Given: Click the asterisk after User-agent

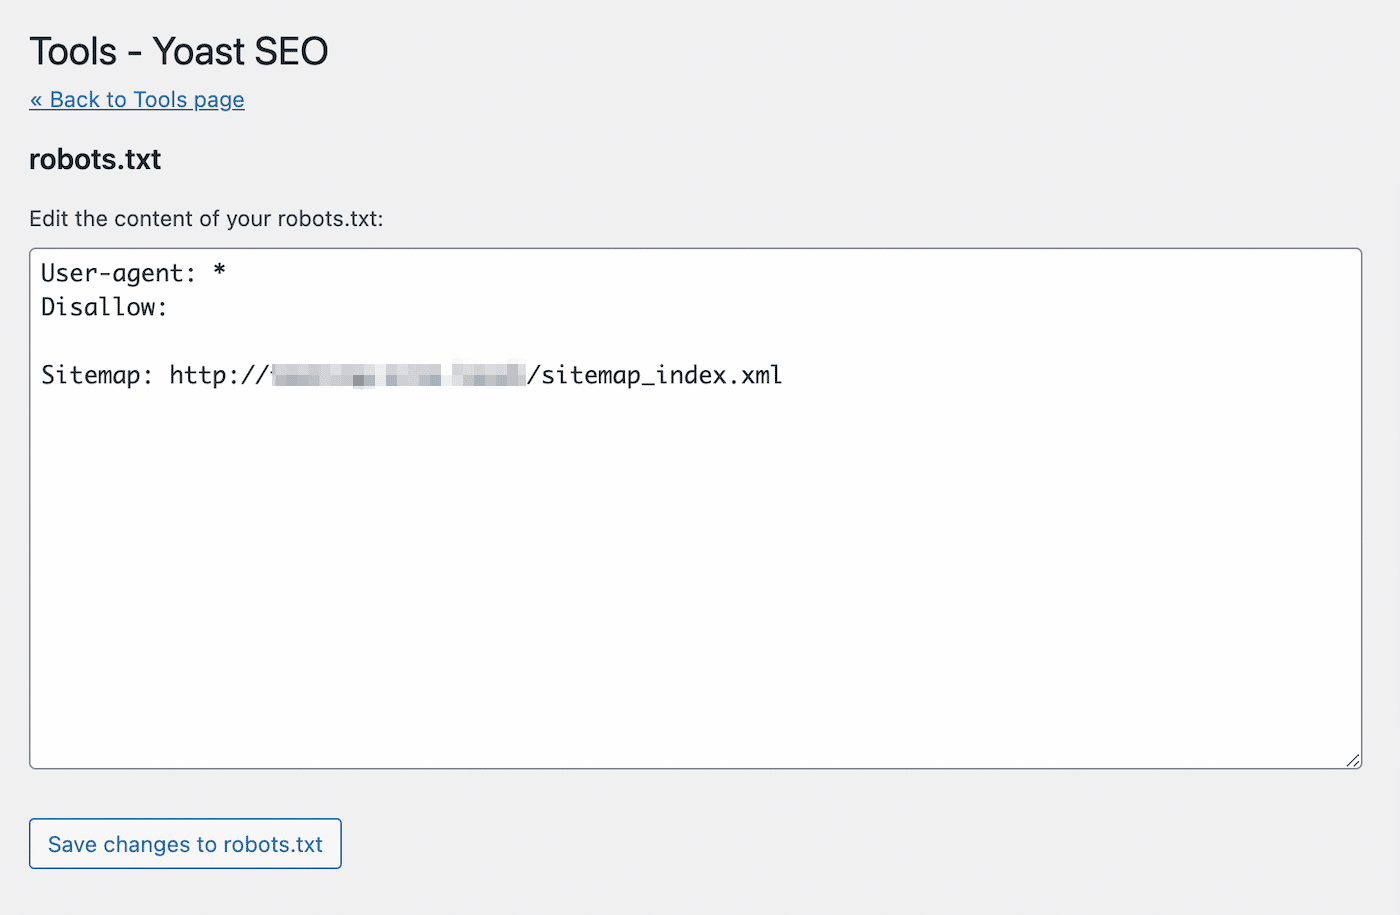Looking at the screenshot, I should (x=219, y=270).
